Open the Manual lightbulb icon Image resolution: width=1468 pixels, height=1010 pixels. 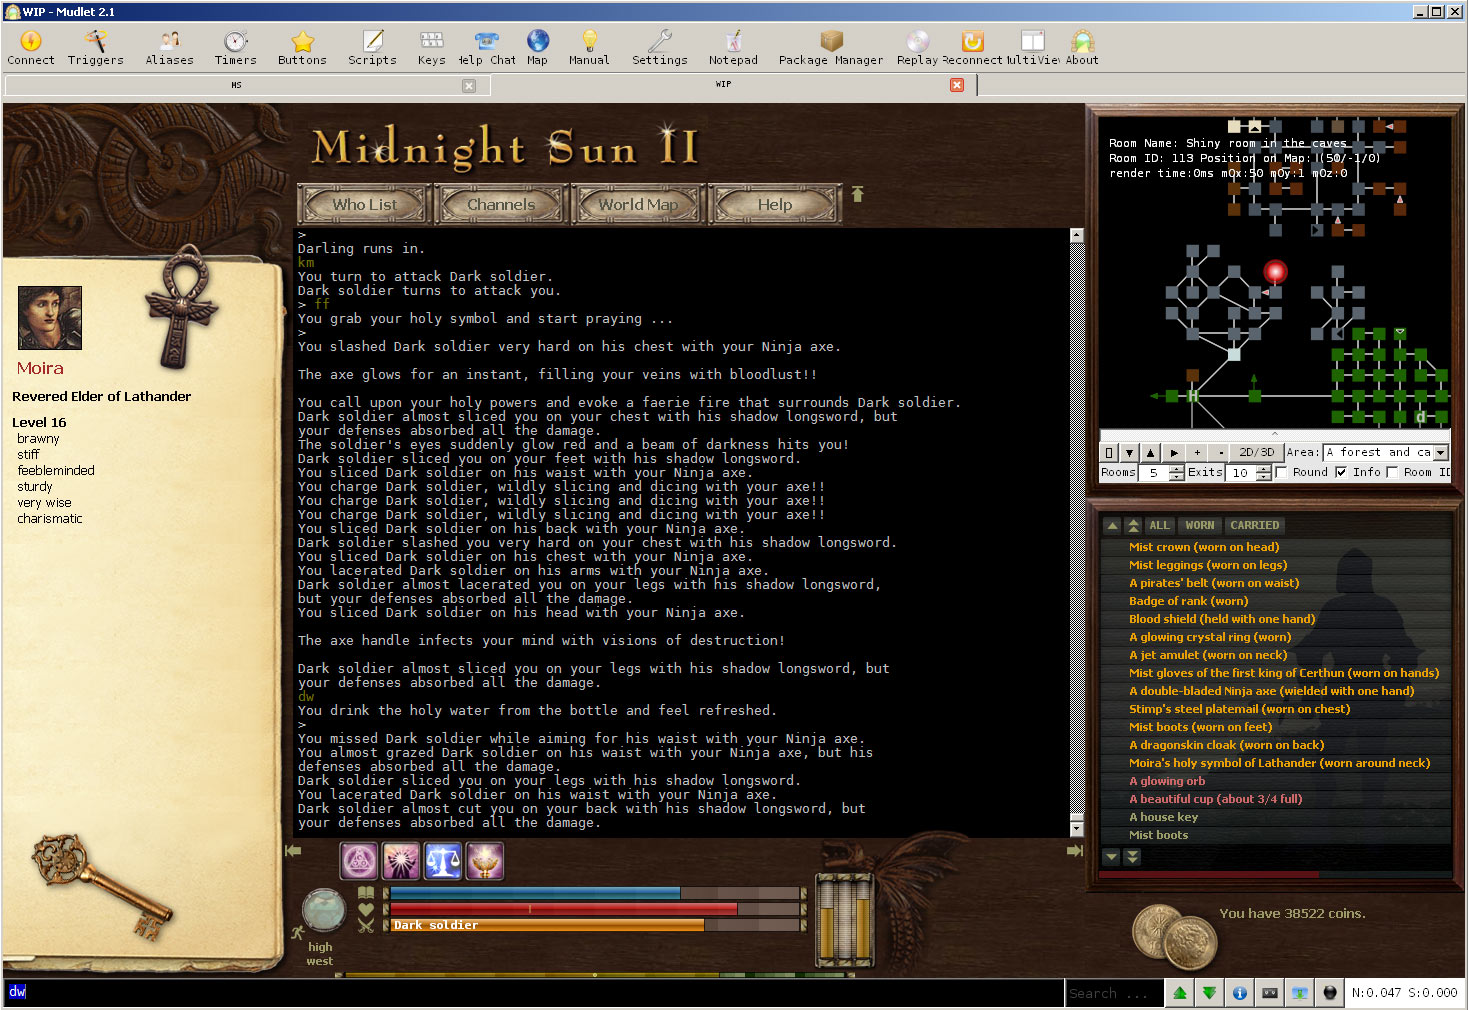589,47
